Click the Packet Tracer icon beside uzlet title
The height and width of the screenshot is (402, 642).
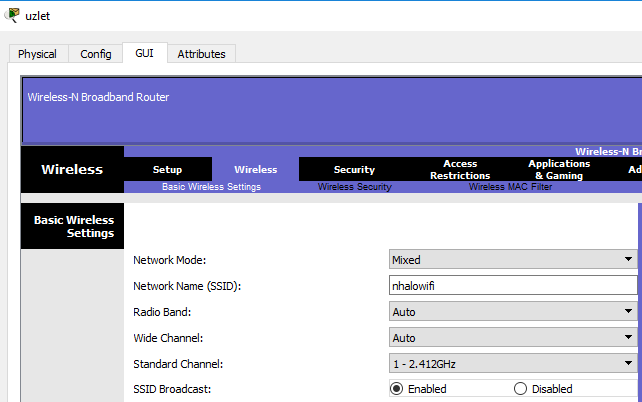(x=12, y=15)
